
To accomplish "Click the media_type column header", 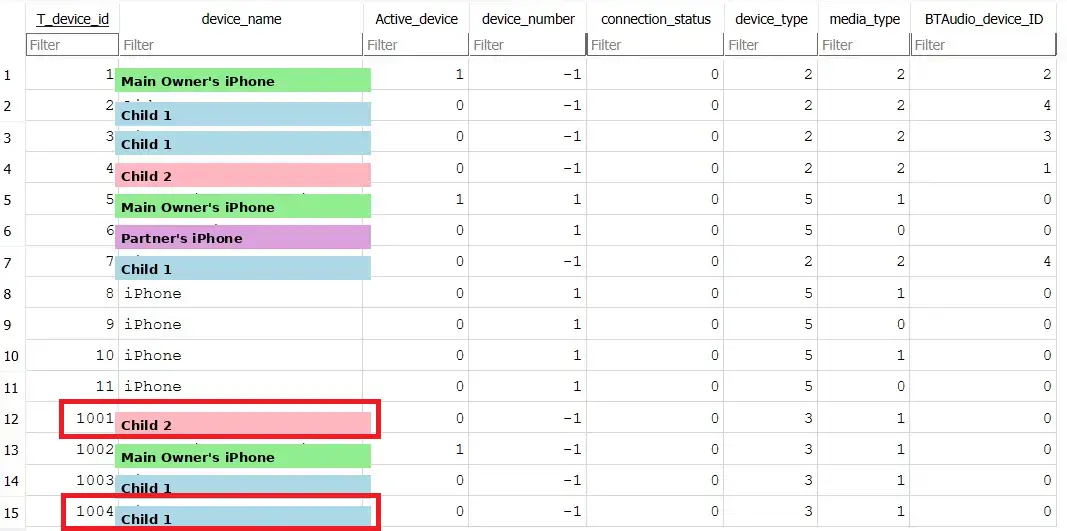I will 864,19.
